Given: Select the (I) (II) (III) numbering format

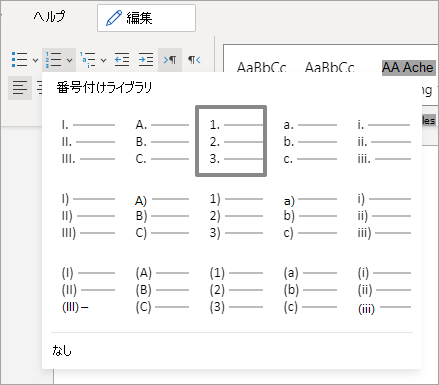Looking at the screenshot, I should [x=88, y=290].
